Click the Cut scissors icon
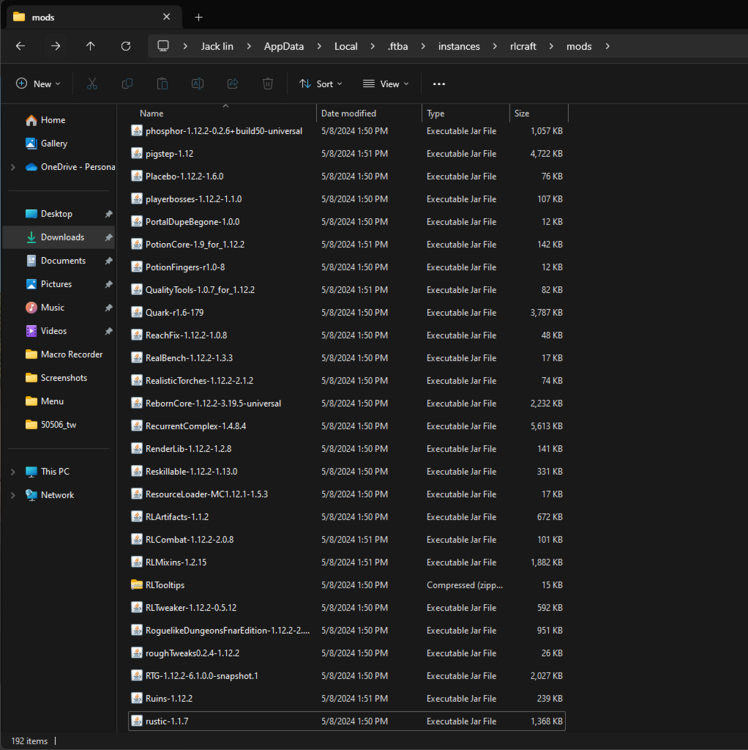 (92, 84)
